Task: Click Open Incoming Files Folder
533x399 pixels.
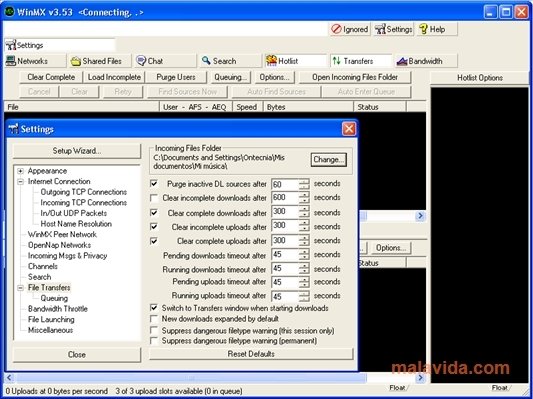Action: (355, 77)
